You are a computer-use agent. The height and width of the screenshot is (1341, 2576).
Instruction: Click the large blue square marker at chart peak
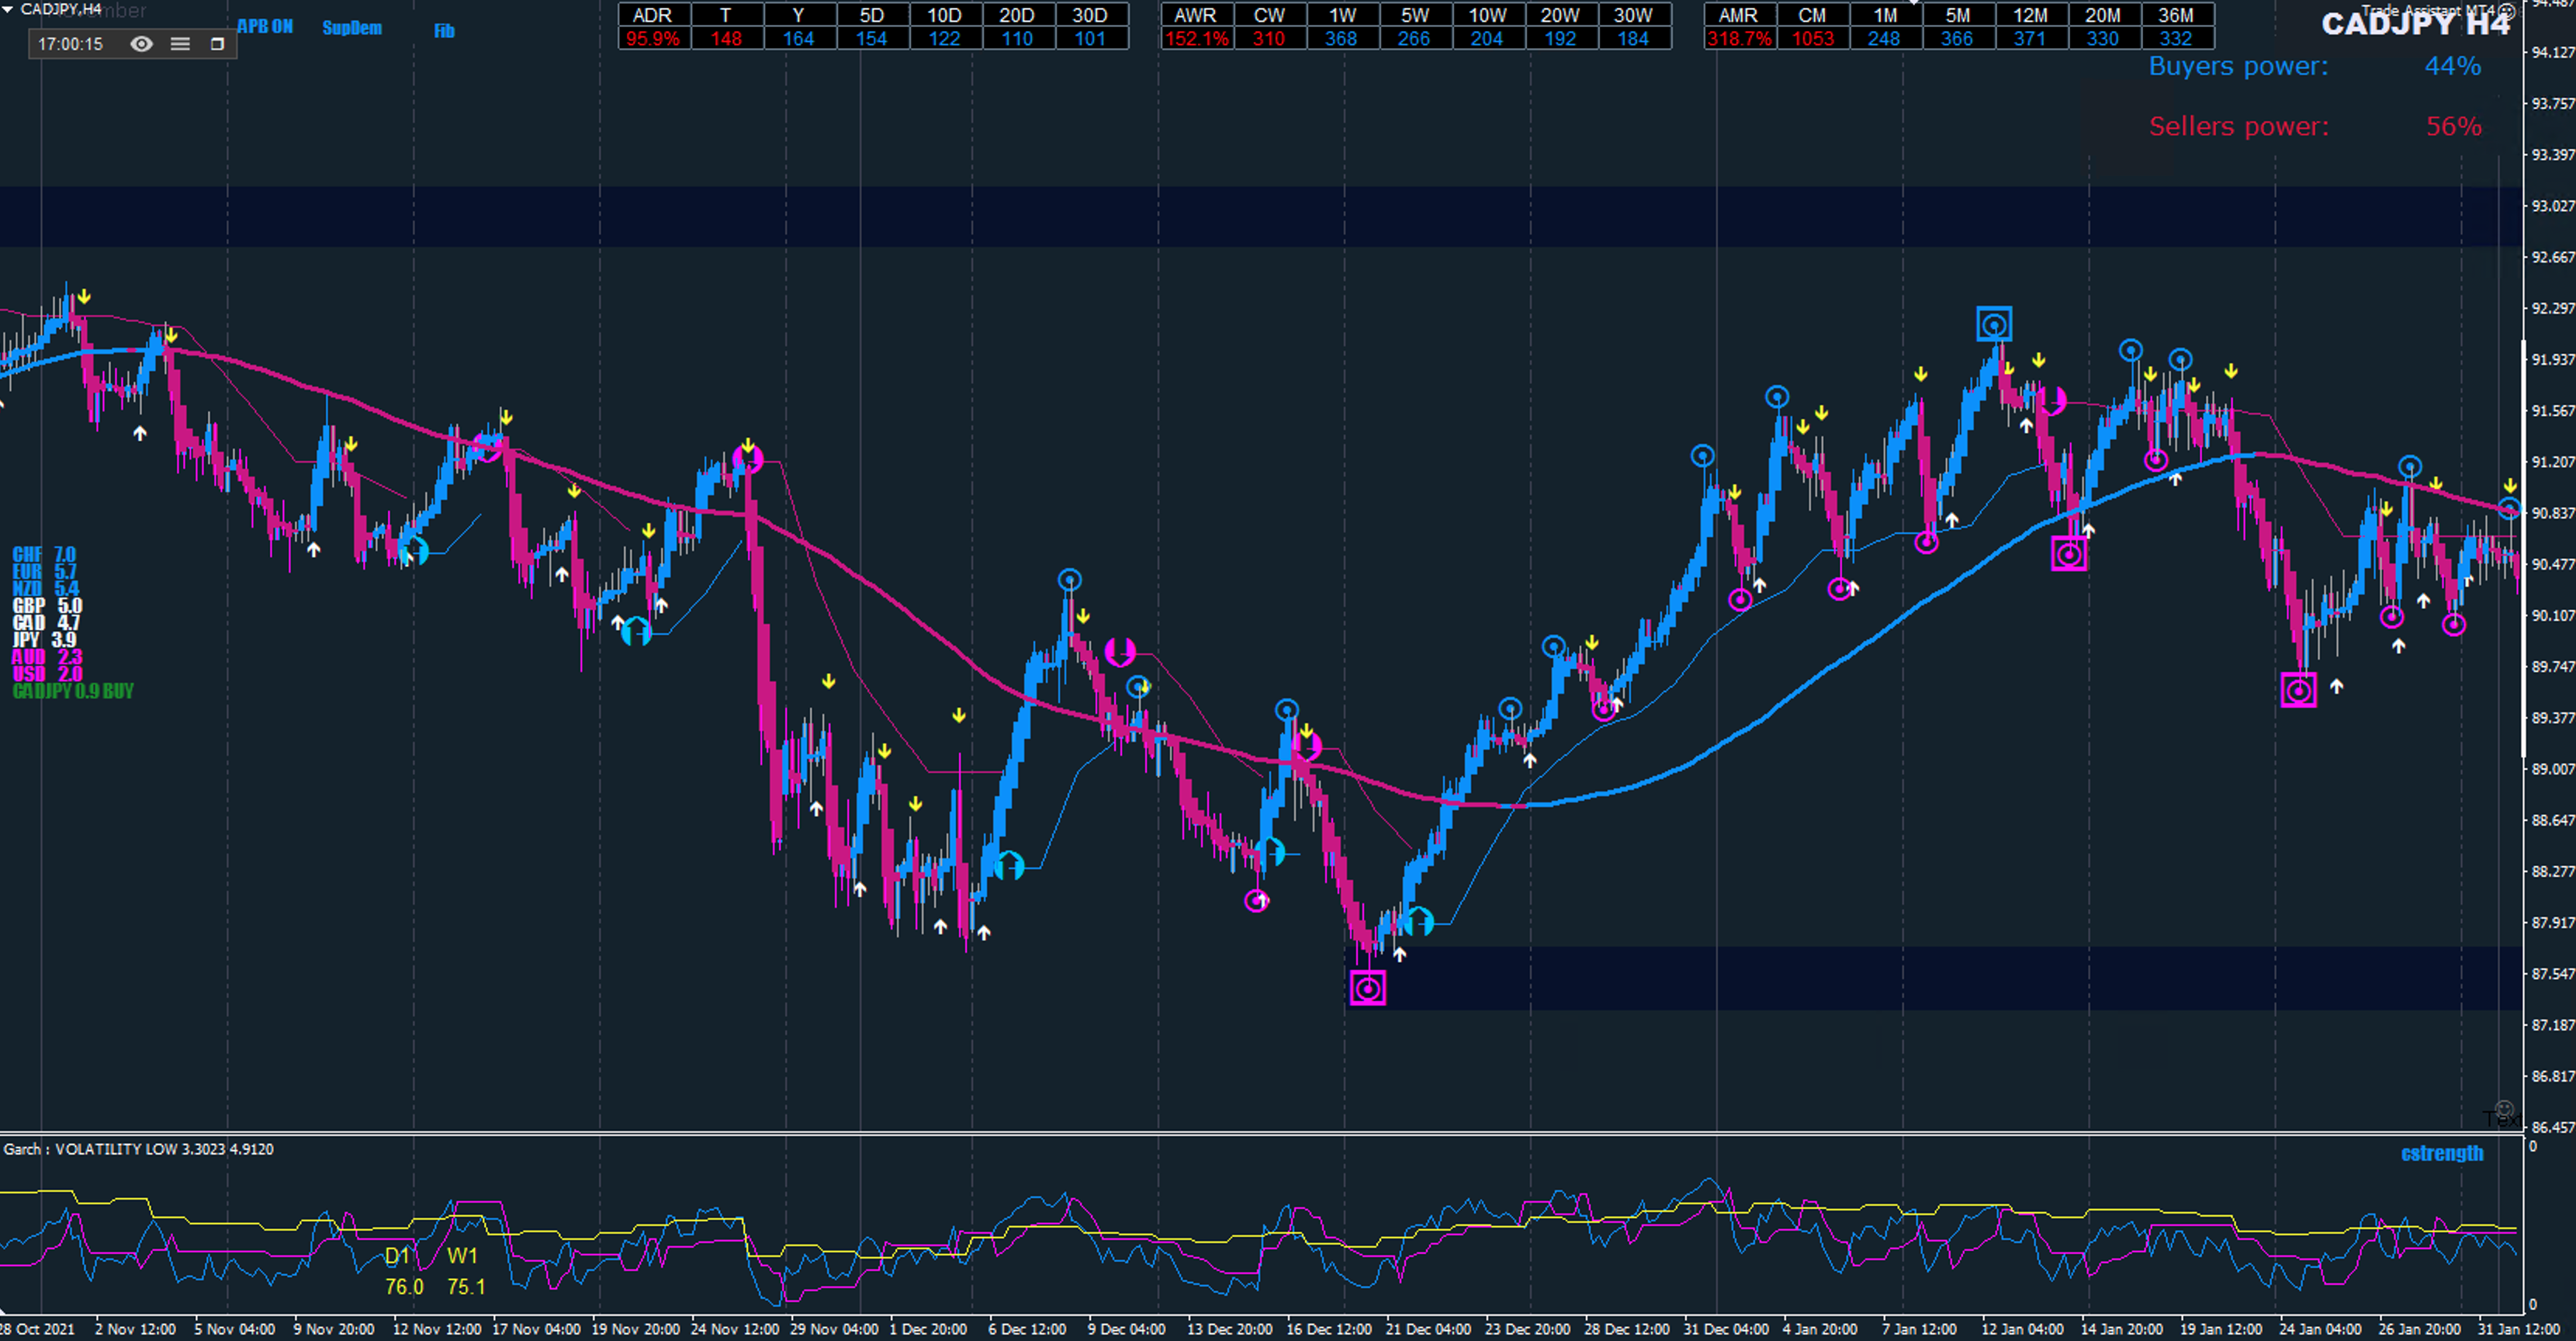1994,325
